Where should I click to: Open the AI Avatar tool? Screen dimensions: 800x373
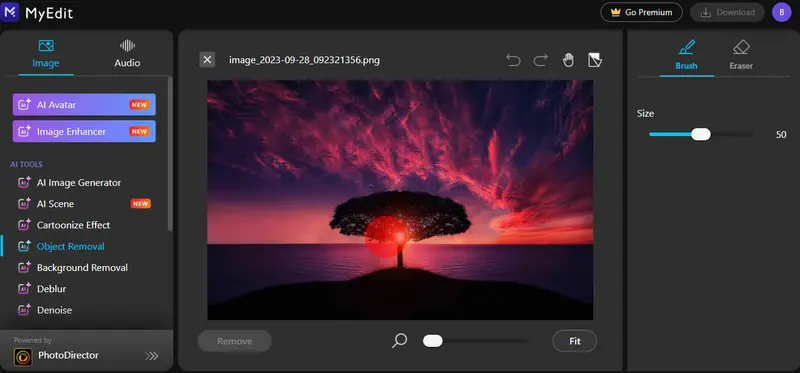84,105
